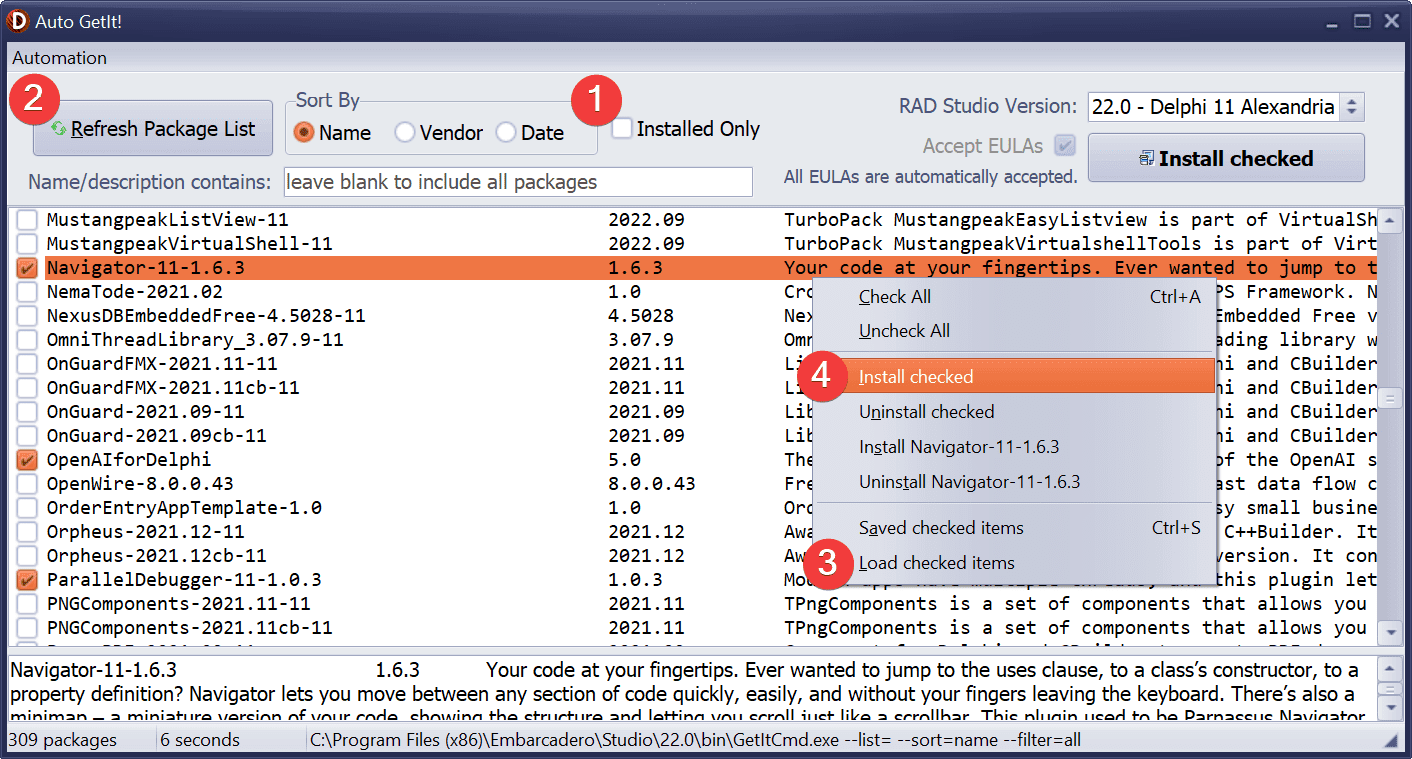Click the Name/description contains filter field
The width and height of the screenshot is (1412, 759).
click(518, 182)
